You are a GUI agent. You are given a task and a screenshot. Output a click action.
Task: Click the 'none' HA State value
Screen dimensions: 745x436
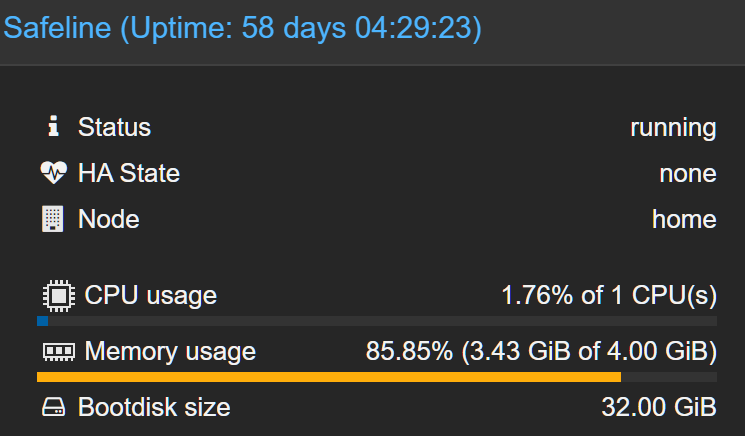pos(688,173)
